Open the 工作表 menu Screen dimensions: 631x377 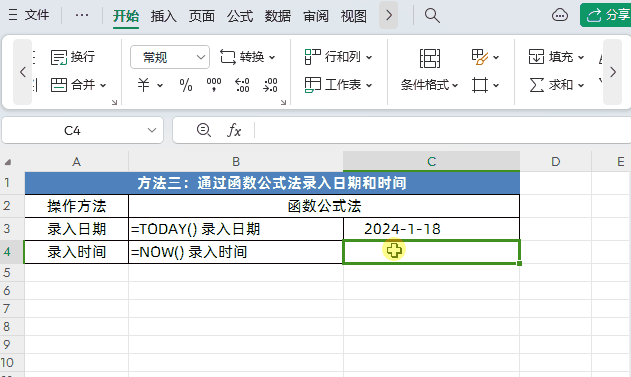pyautogui.click(x=338, y=85)
